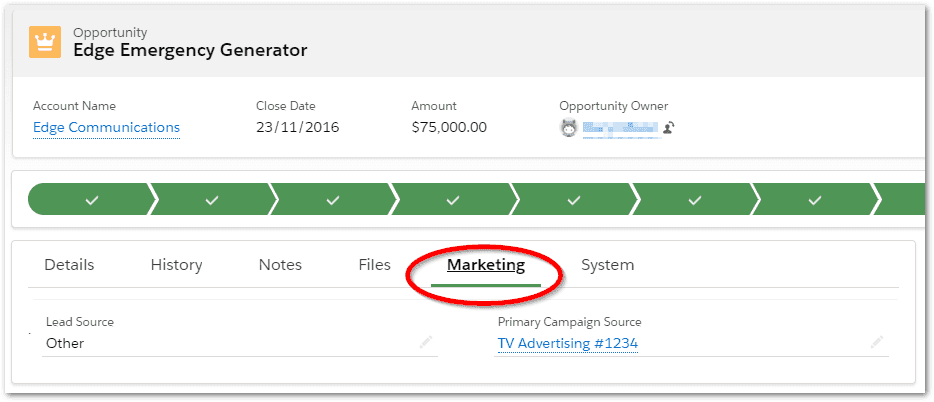The width and height of the screenshot is (934, 402).
Task: Click the checkmark on the second path stage
Action: tap(212, 200)
